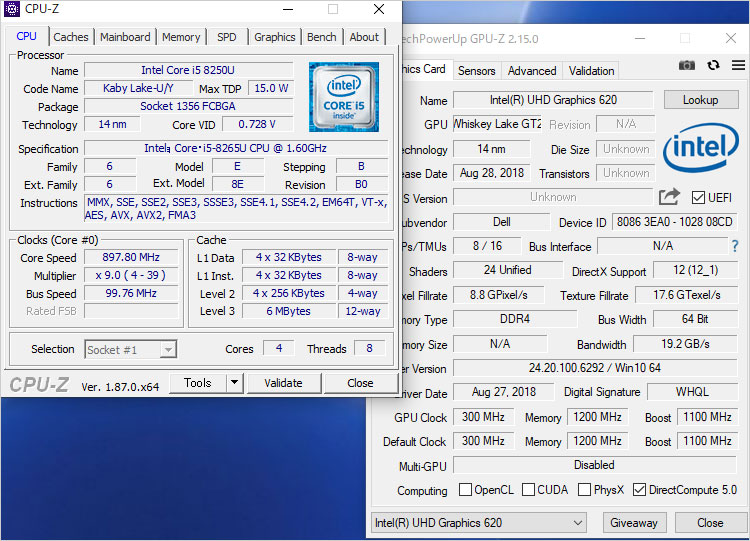Click the Digital Signature value WHQL
The width and height of the screenshot is (750, 541).
[x=692, y=392]
